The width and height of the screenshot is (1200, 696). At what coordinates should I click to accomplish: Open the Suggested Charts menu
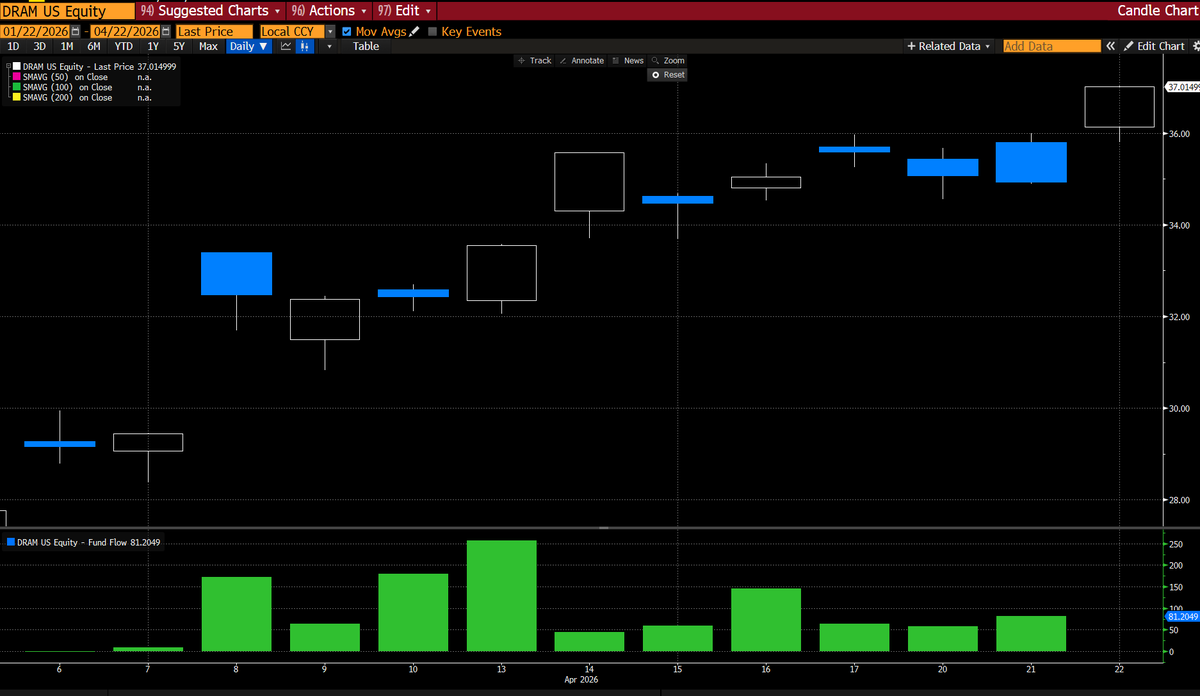pyautogui.click(x=212, y=10)
